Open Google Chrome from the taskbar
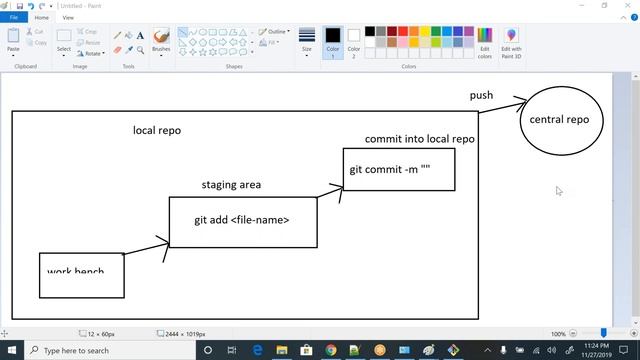Screen dimensions: 640x360 coord(331,350)
